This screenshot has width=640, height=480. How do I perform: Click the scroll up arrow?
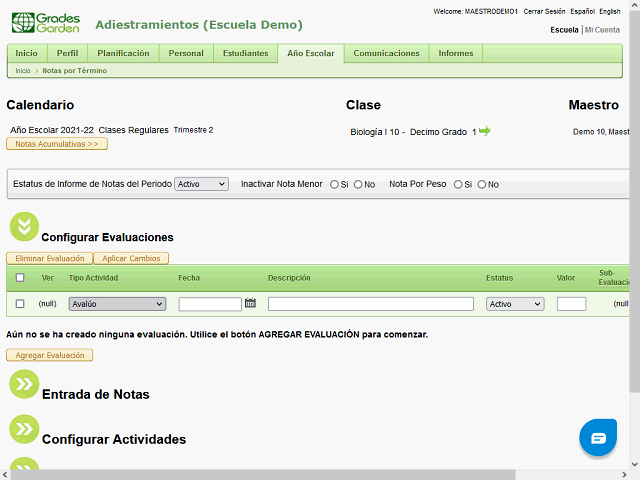635,5
